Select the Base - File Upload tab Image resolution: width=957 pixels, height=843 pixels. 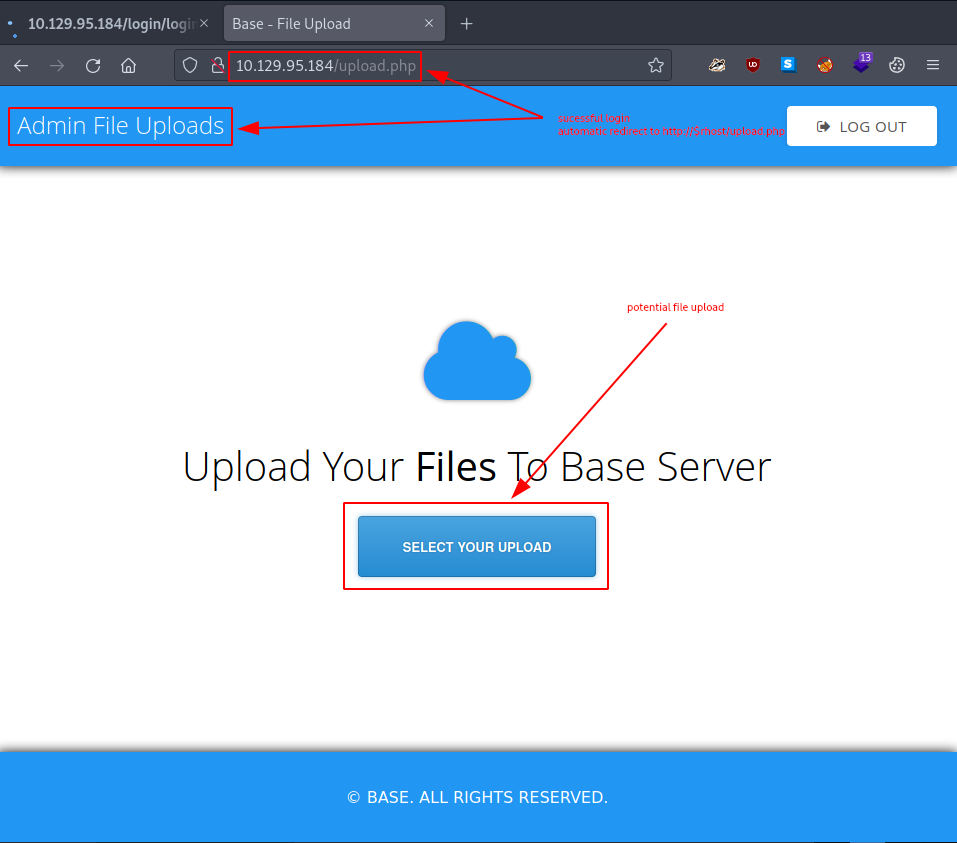330,23
